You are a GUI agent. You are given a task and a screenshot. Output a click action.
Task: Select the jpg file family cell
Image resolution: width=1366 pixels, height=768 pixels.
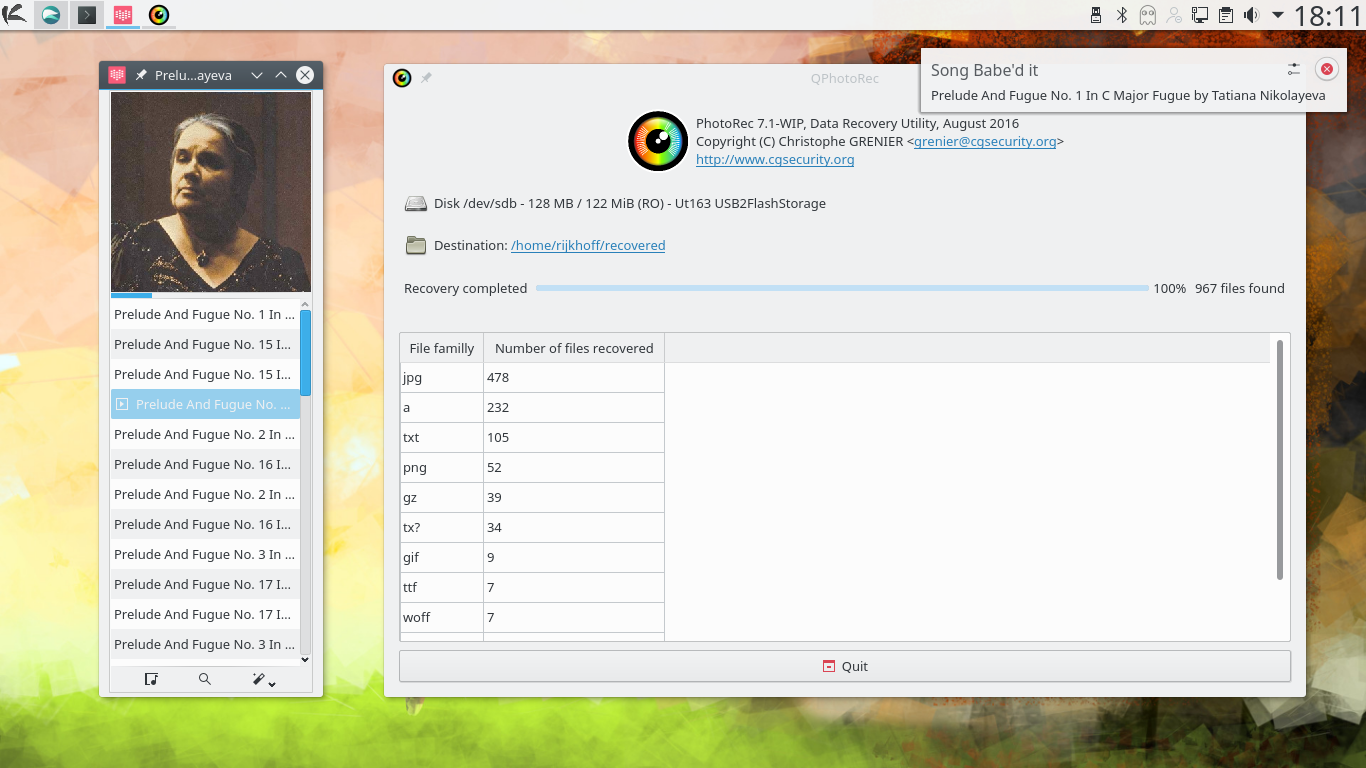tap(442, 377)
